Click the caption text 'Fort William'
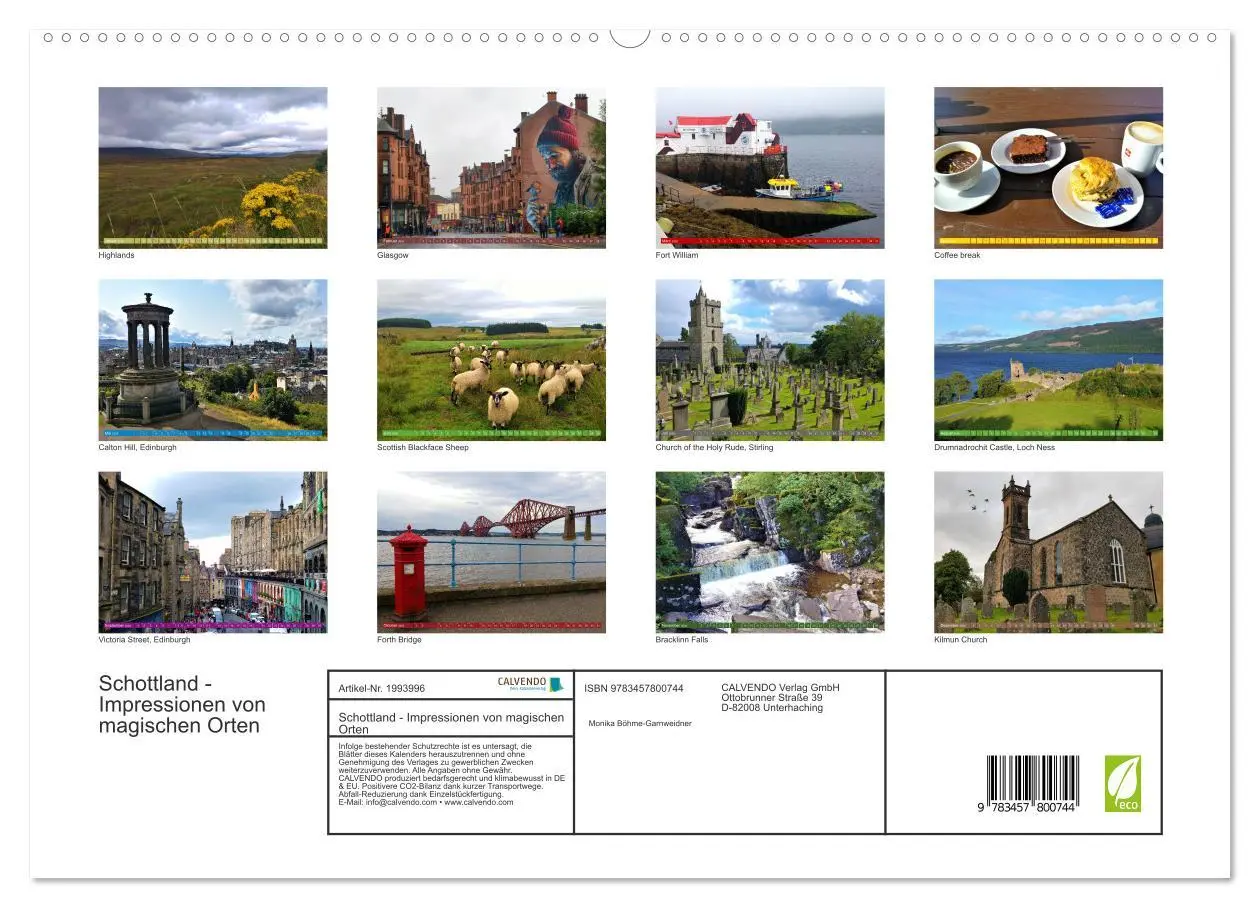 677,255
